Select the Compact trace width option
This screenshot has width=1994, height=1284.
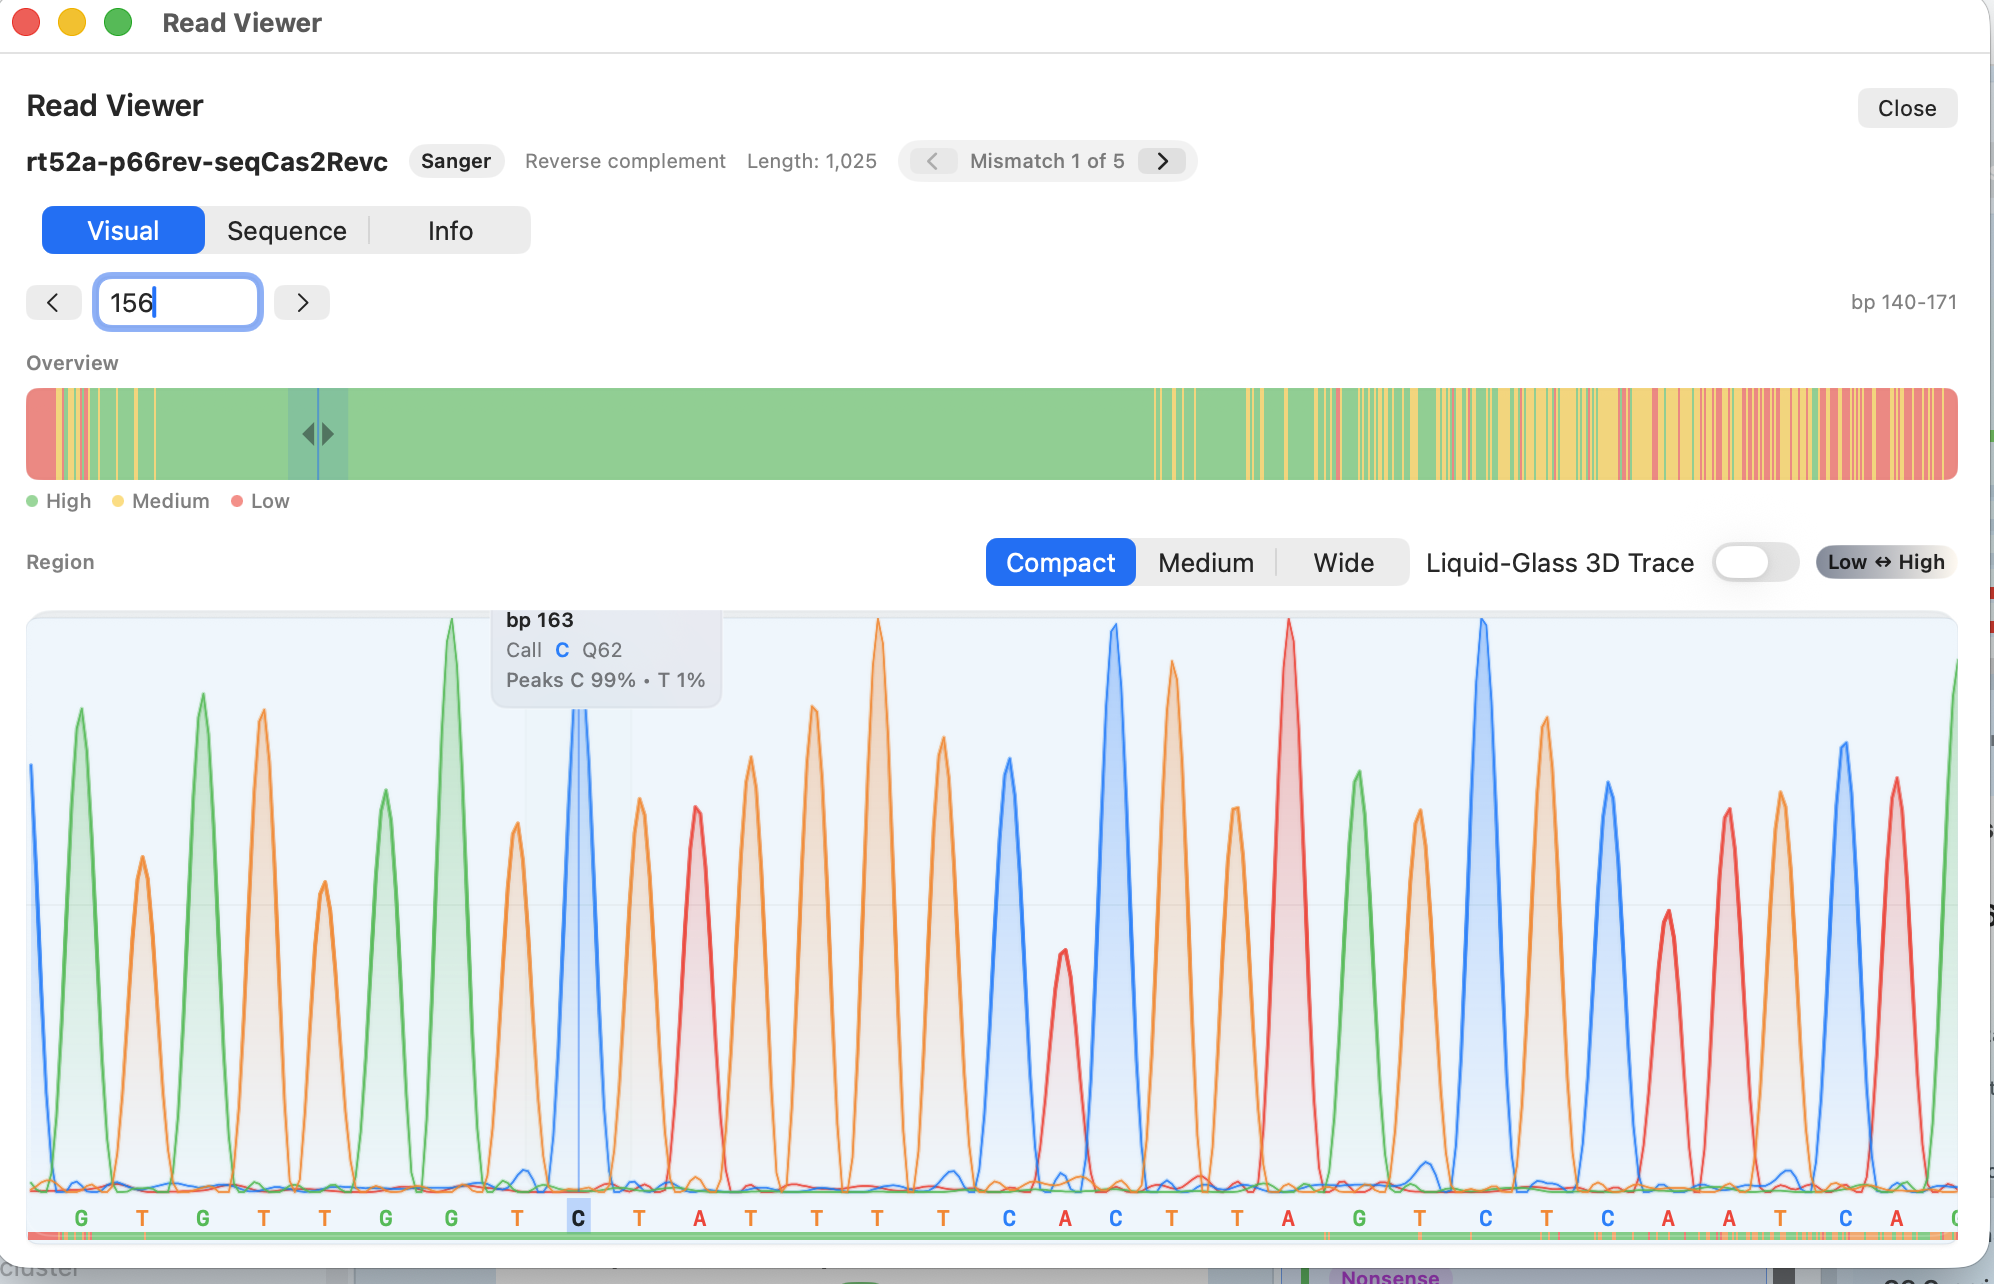(x=1060, y=562)
